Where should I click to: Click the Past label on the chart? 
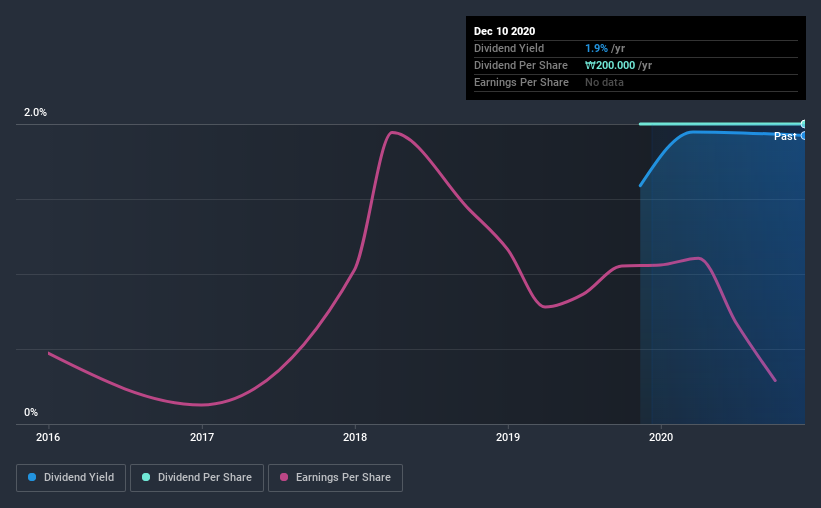point(785,136)
